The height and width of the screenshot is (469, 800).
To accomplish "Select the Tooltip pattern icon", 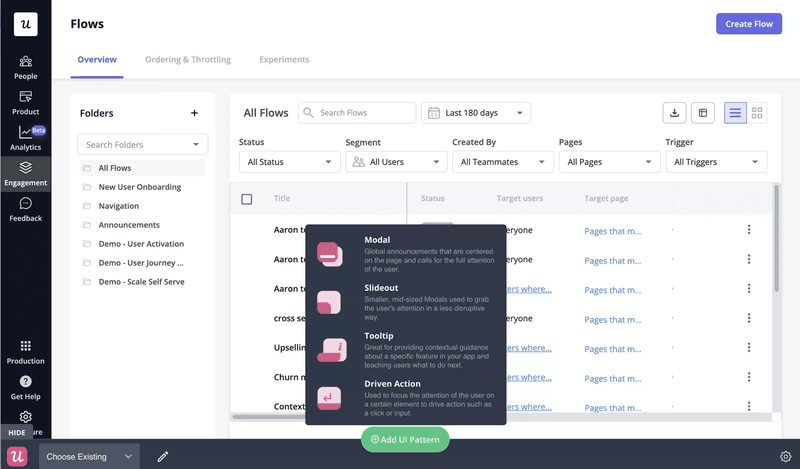I will pyautogui.click(x=332, y=350).
